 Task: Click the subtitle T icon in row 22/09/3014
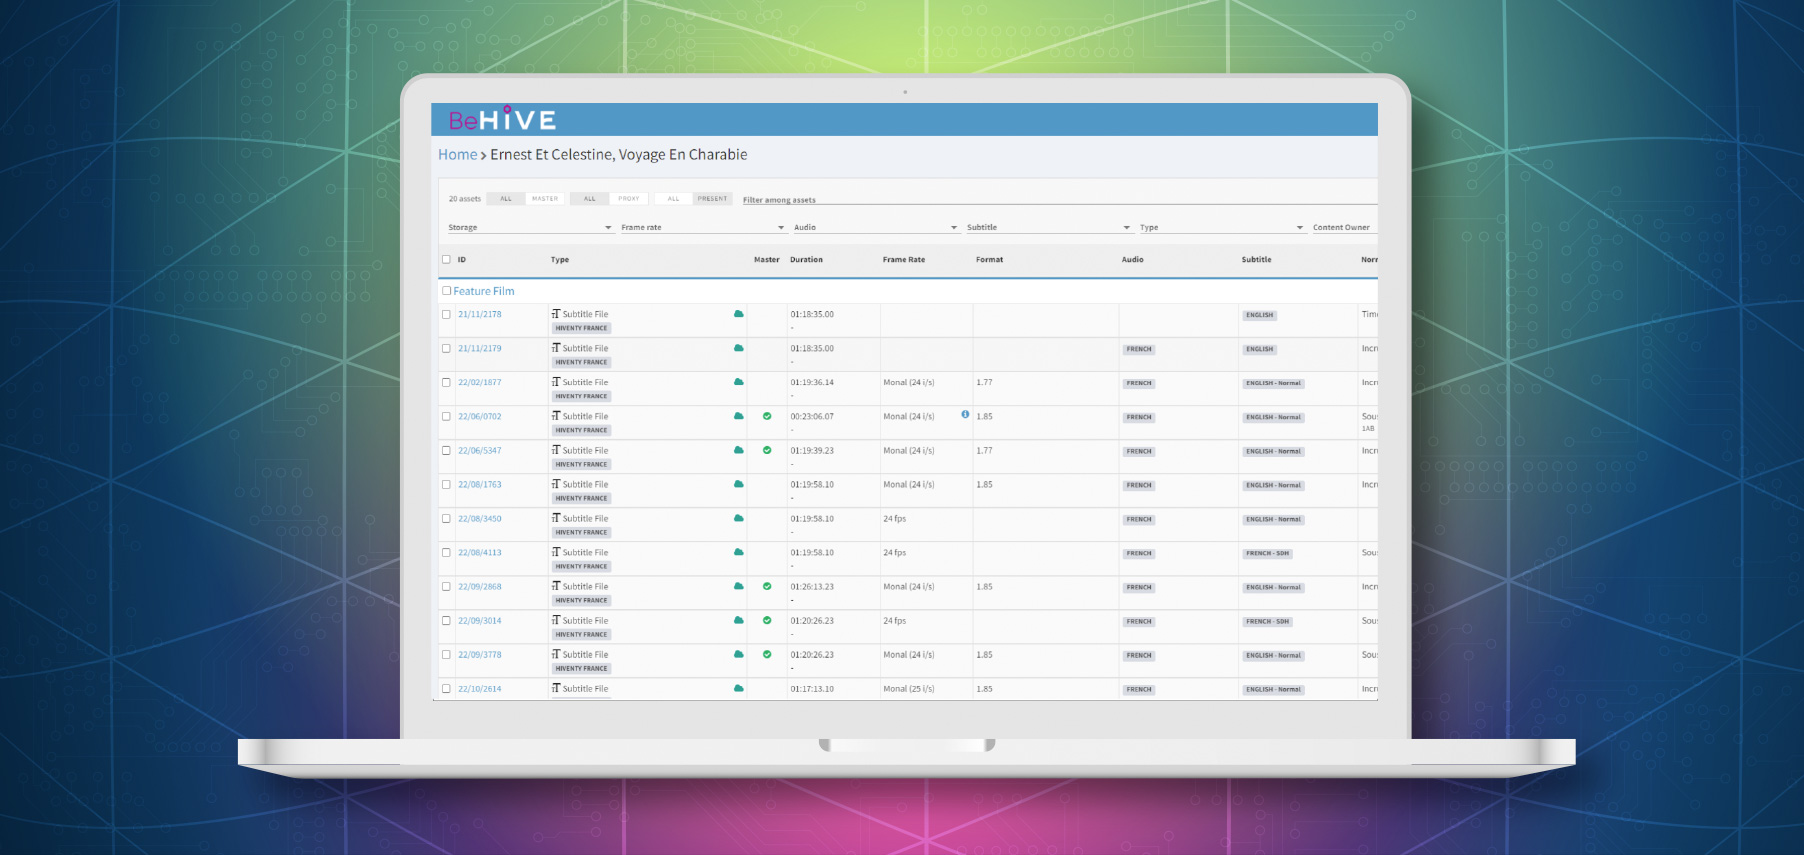coord(556,620)
